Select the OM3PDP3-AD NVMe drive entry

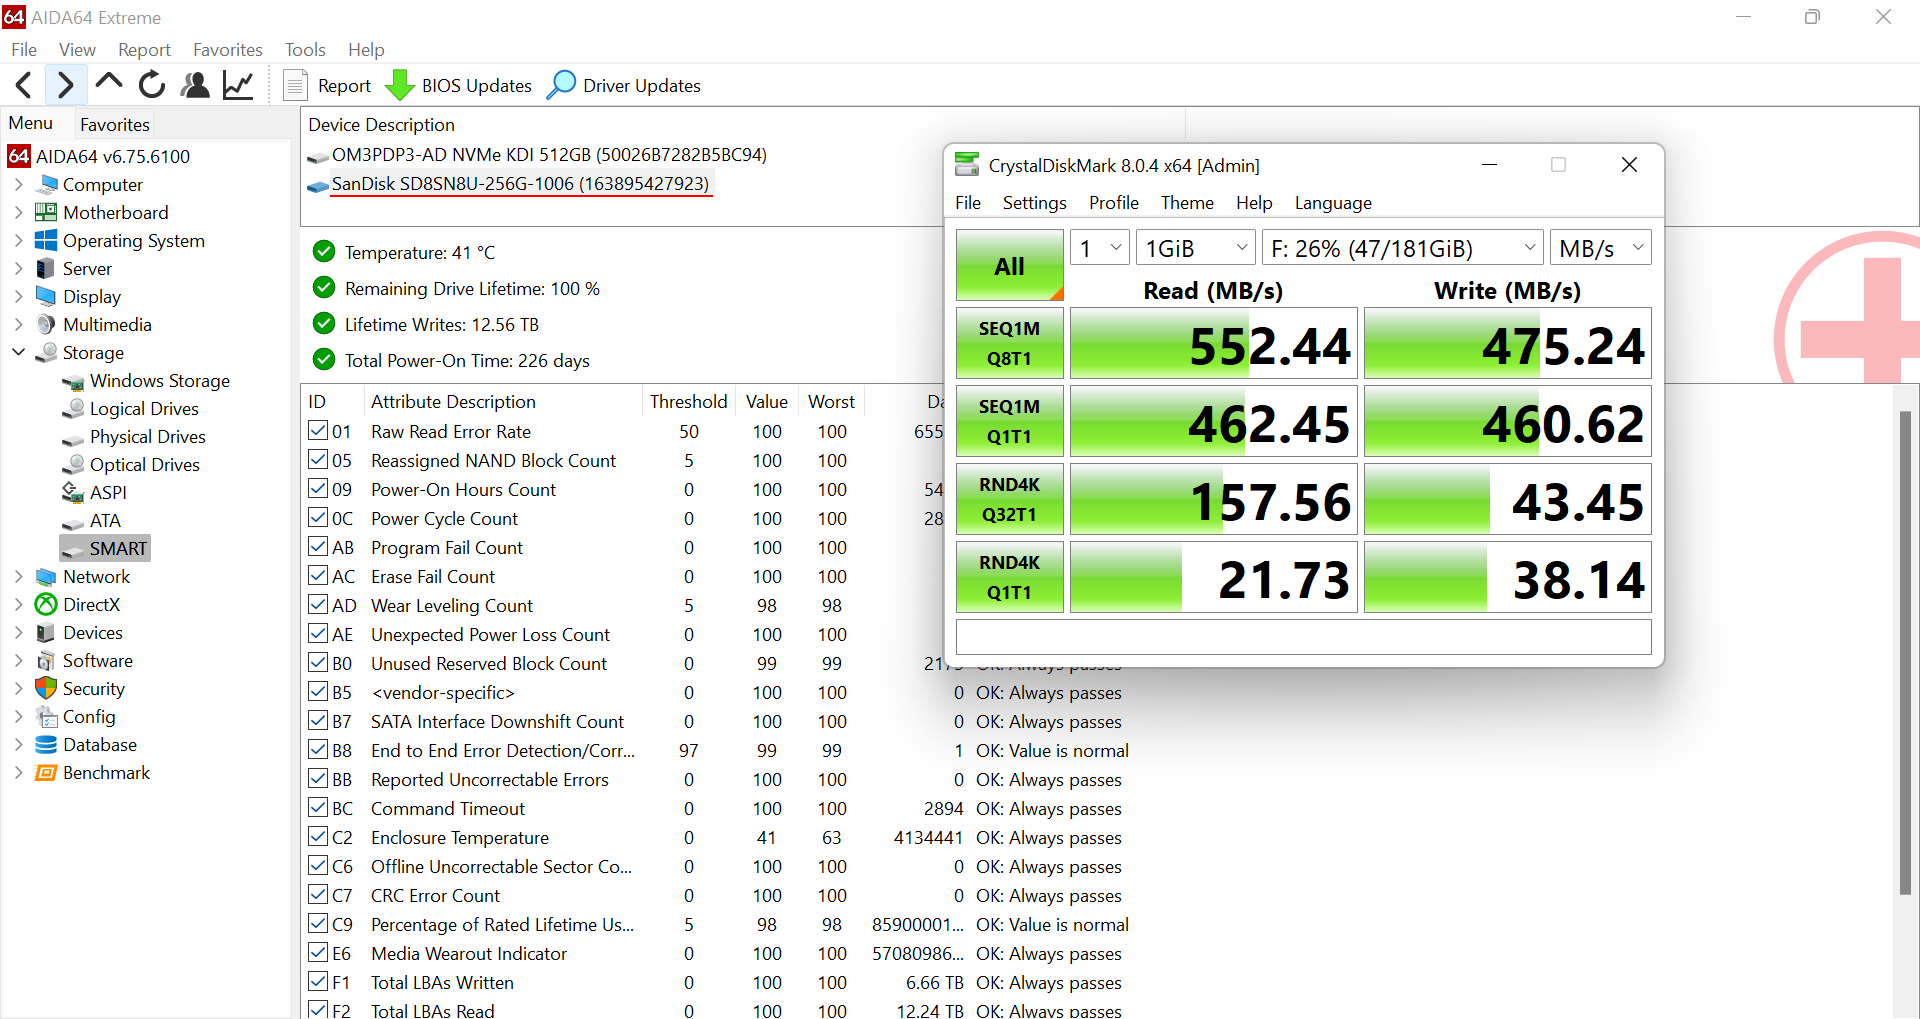[x=549, y=155]
